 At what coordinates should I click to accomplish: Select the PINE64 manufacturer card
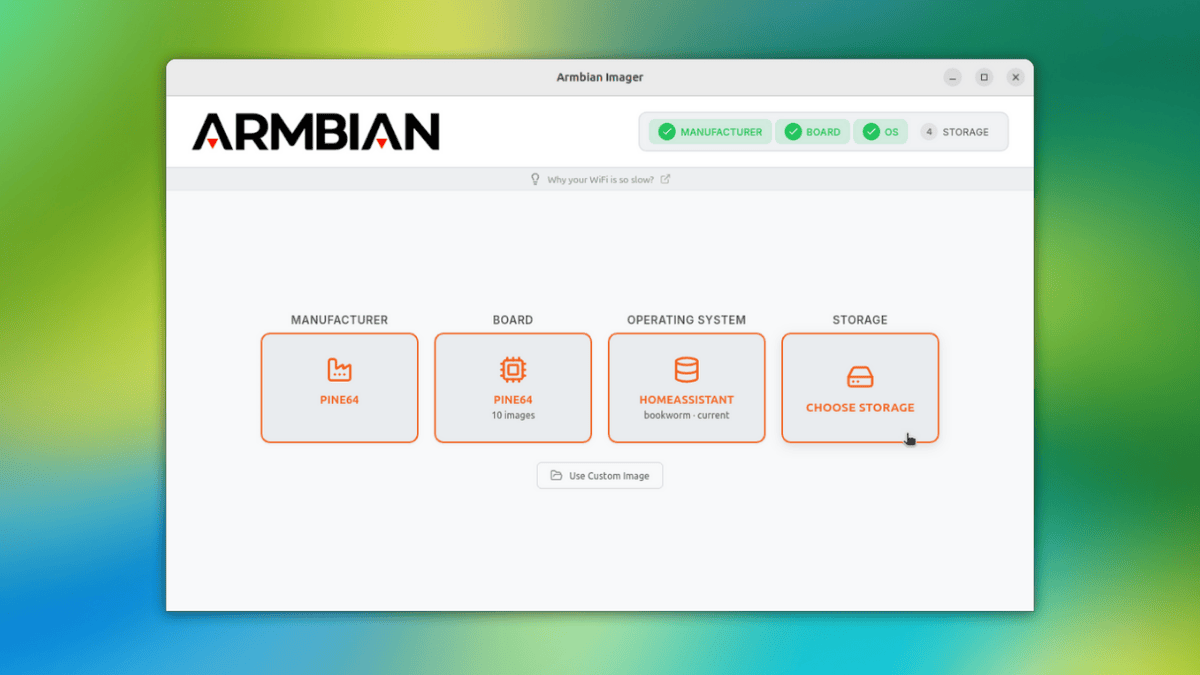point(339,388)
